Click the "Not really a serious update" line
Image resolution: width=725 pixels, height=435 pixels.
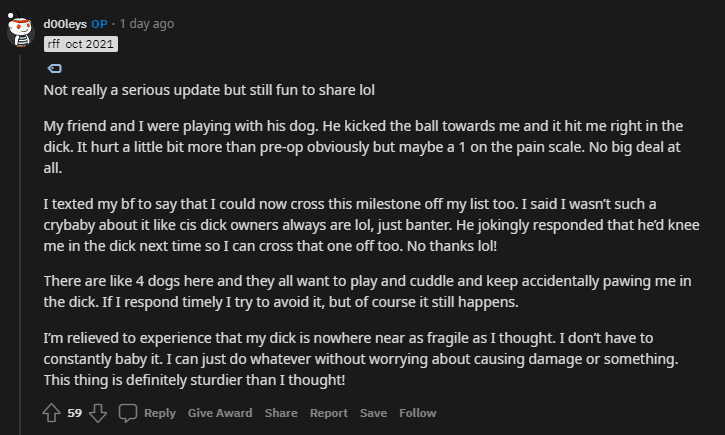222,89
